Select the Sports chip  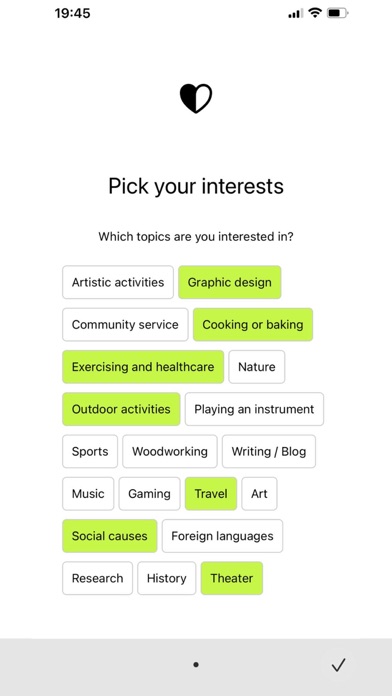click(90, 451)
